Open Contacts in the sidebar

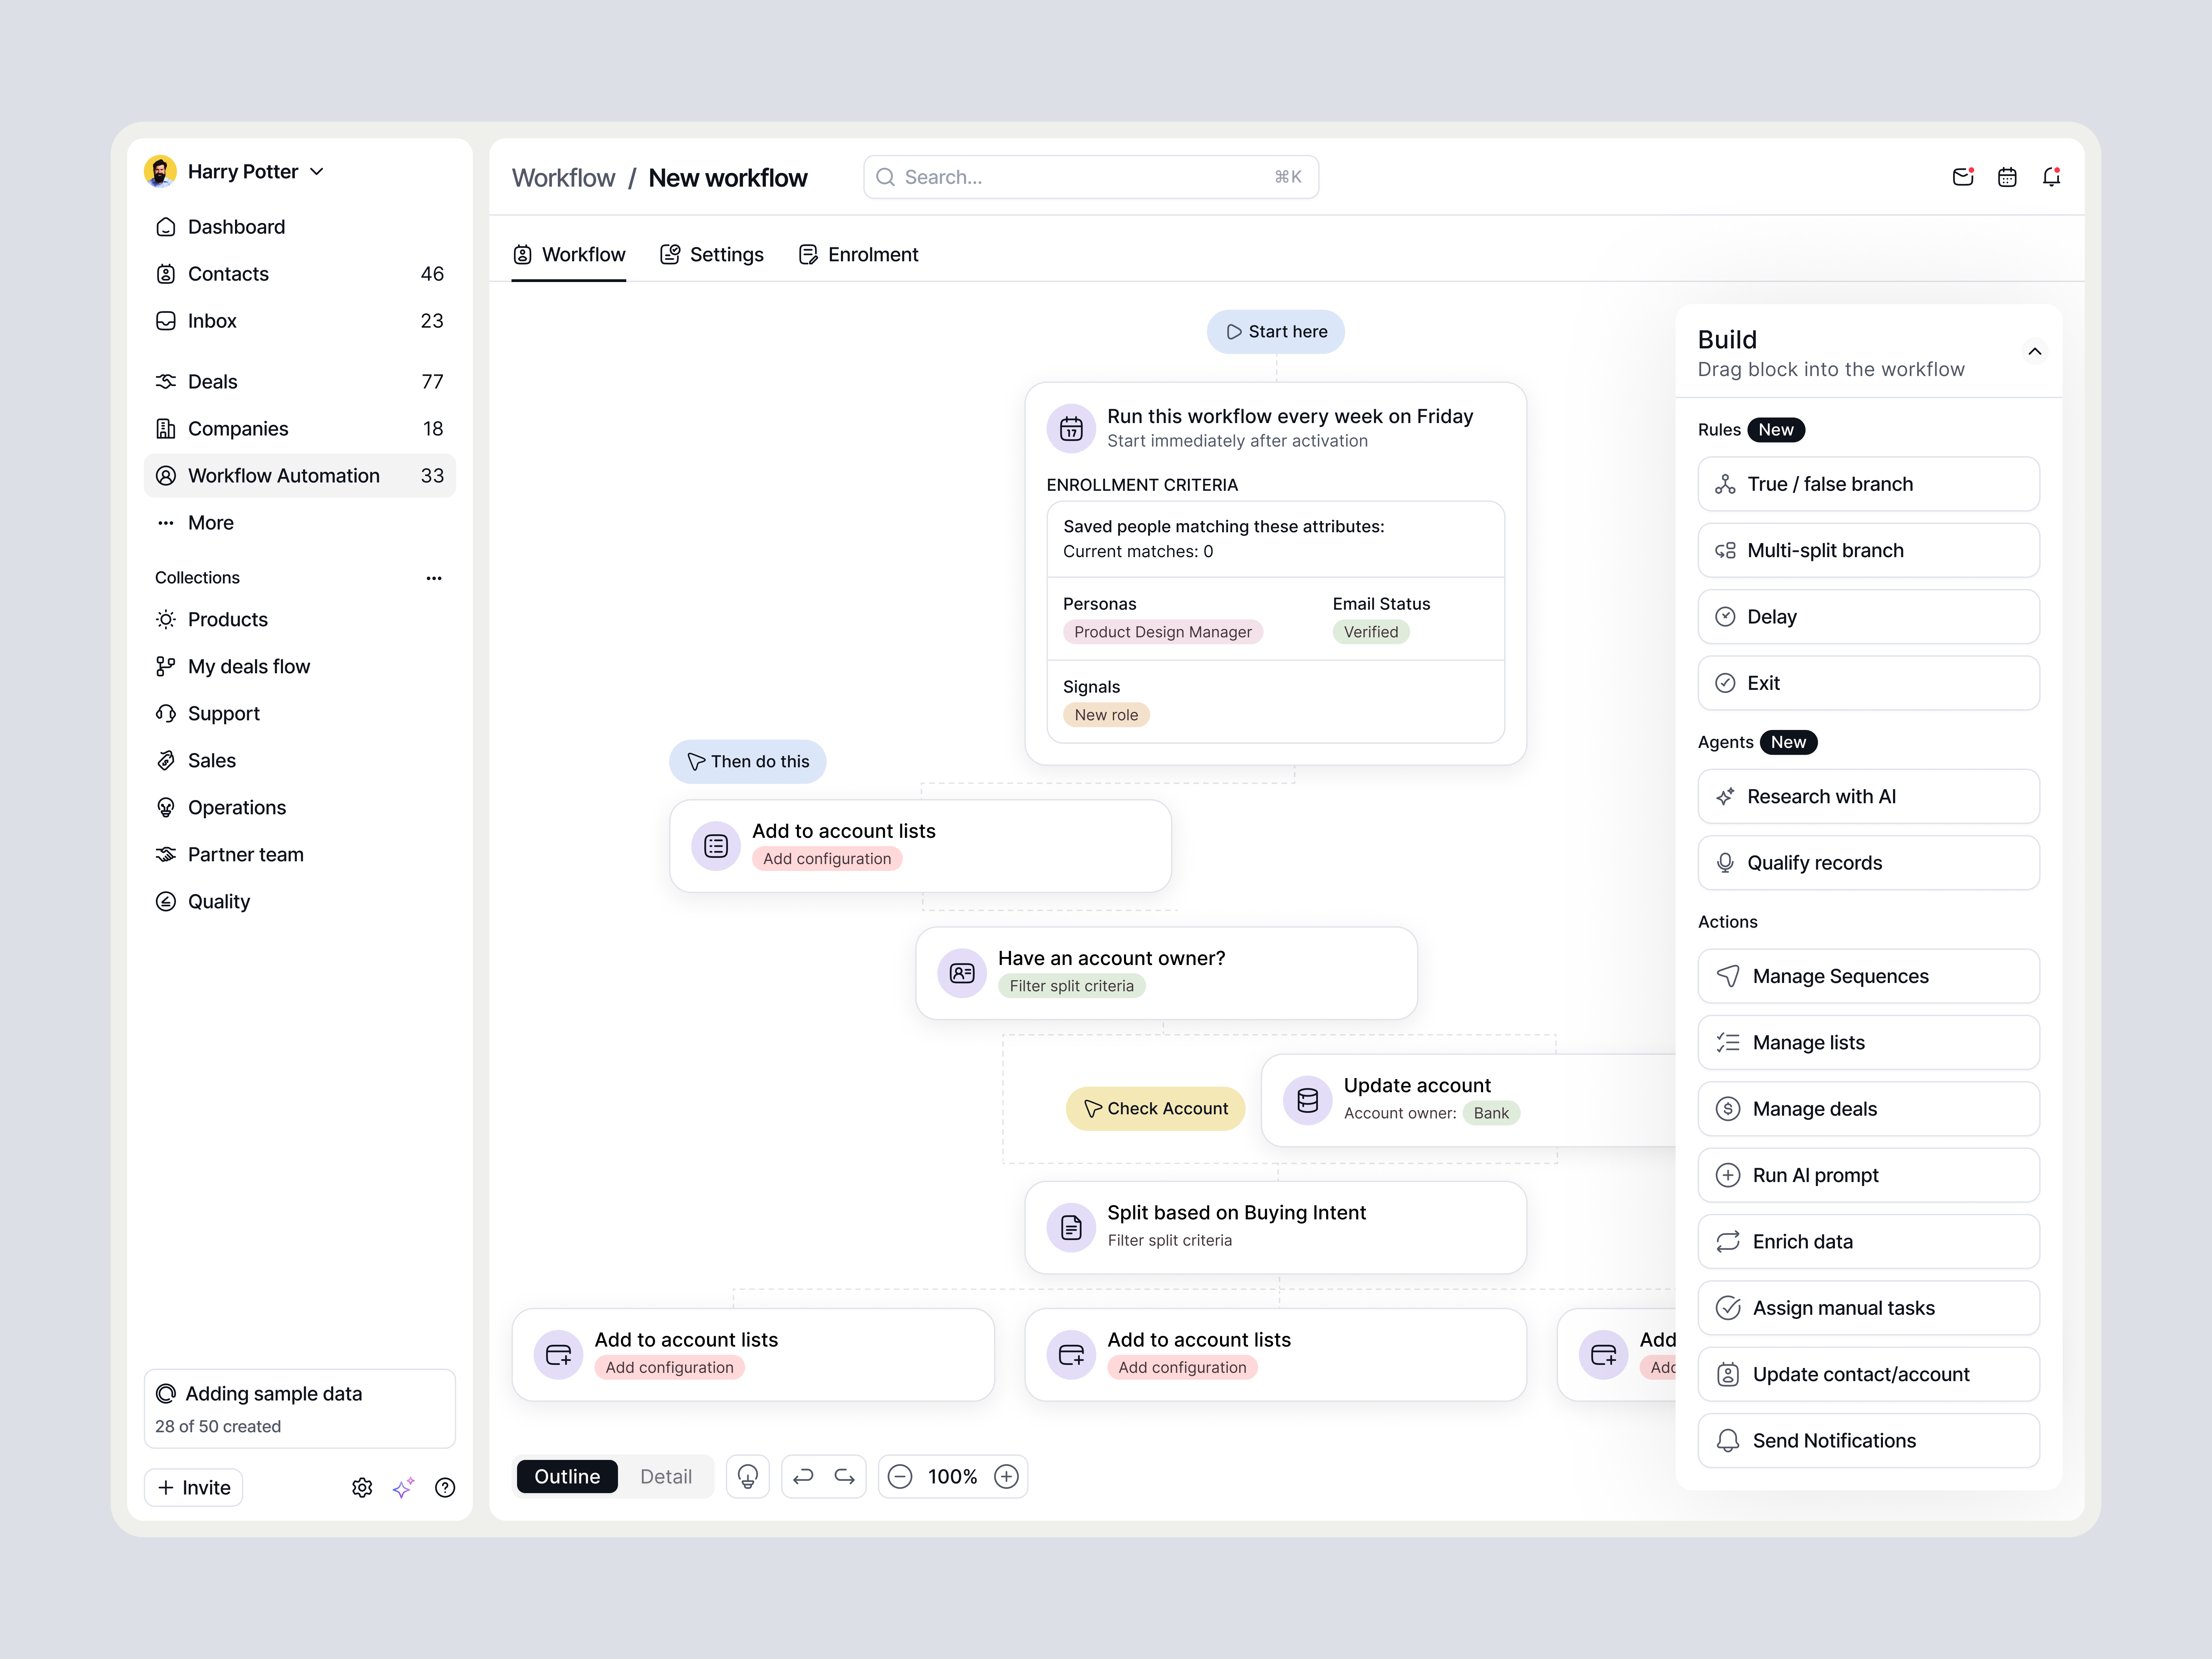300,274
